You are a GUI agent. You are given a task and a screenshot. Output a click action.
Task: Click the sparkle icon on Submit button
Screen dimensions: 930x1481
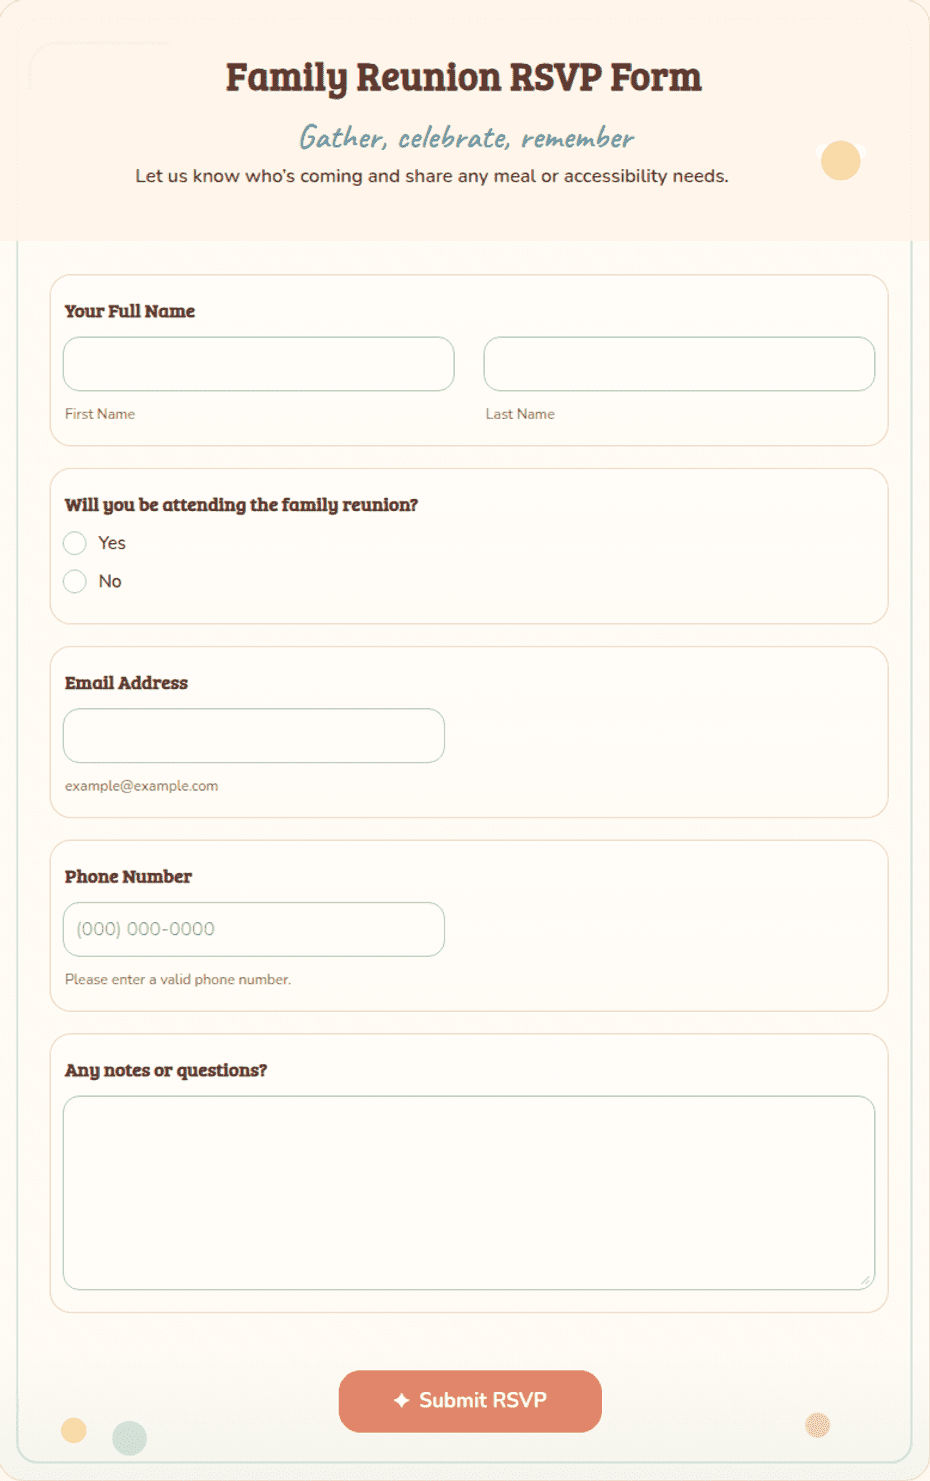point(402,1401)
